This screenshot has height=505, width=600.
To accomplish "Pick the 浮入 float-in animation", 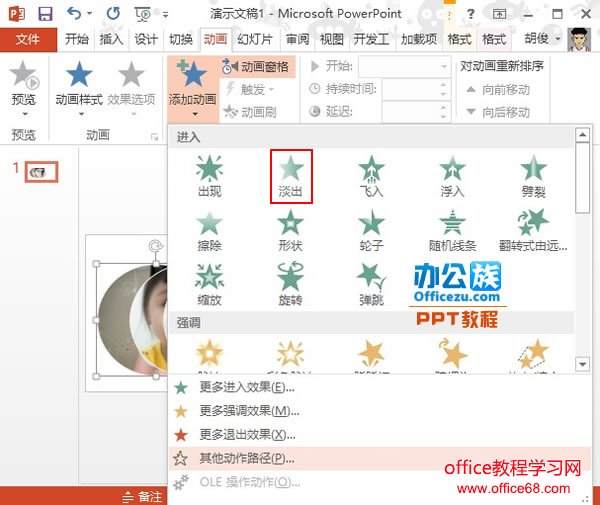I will click(452, 176).
